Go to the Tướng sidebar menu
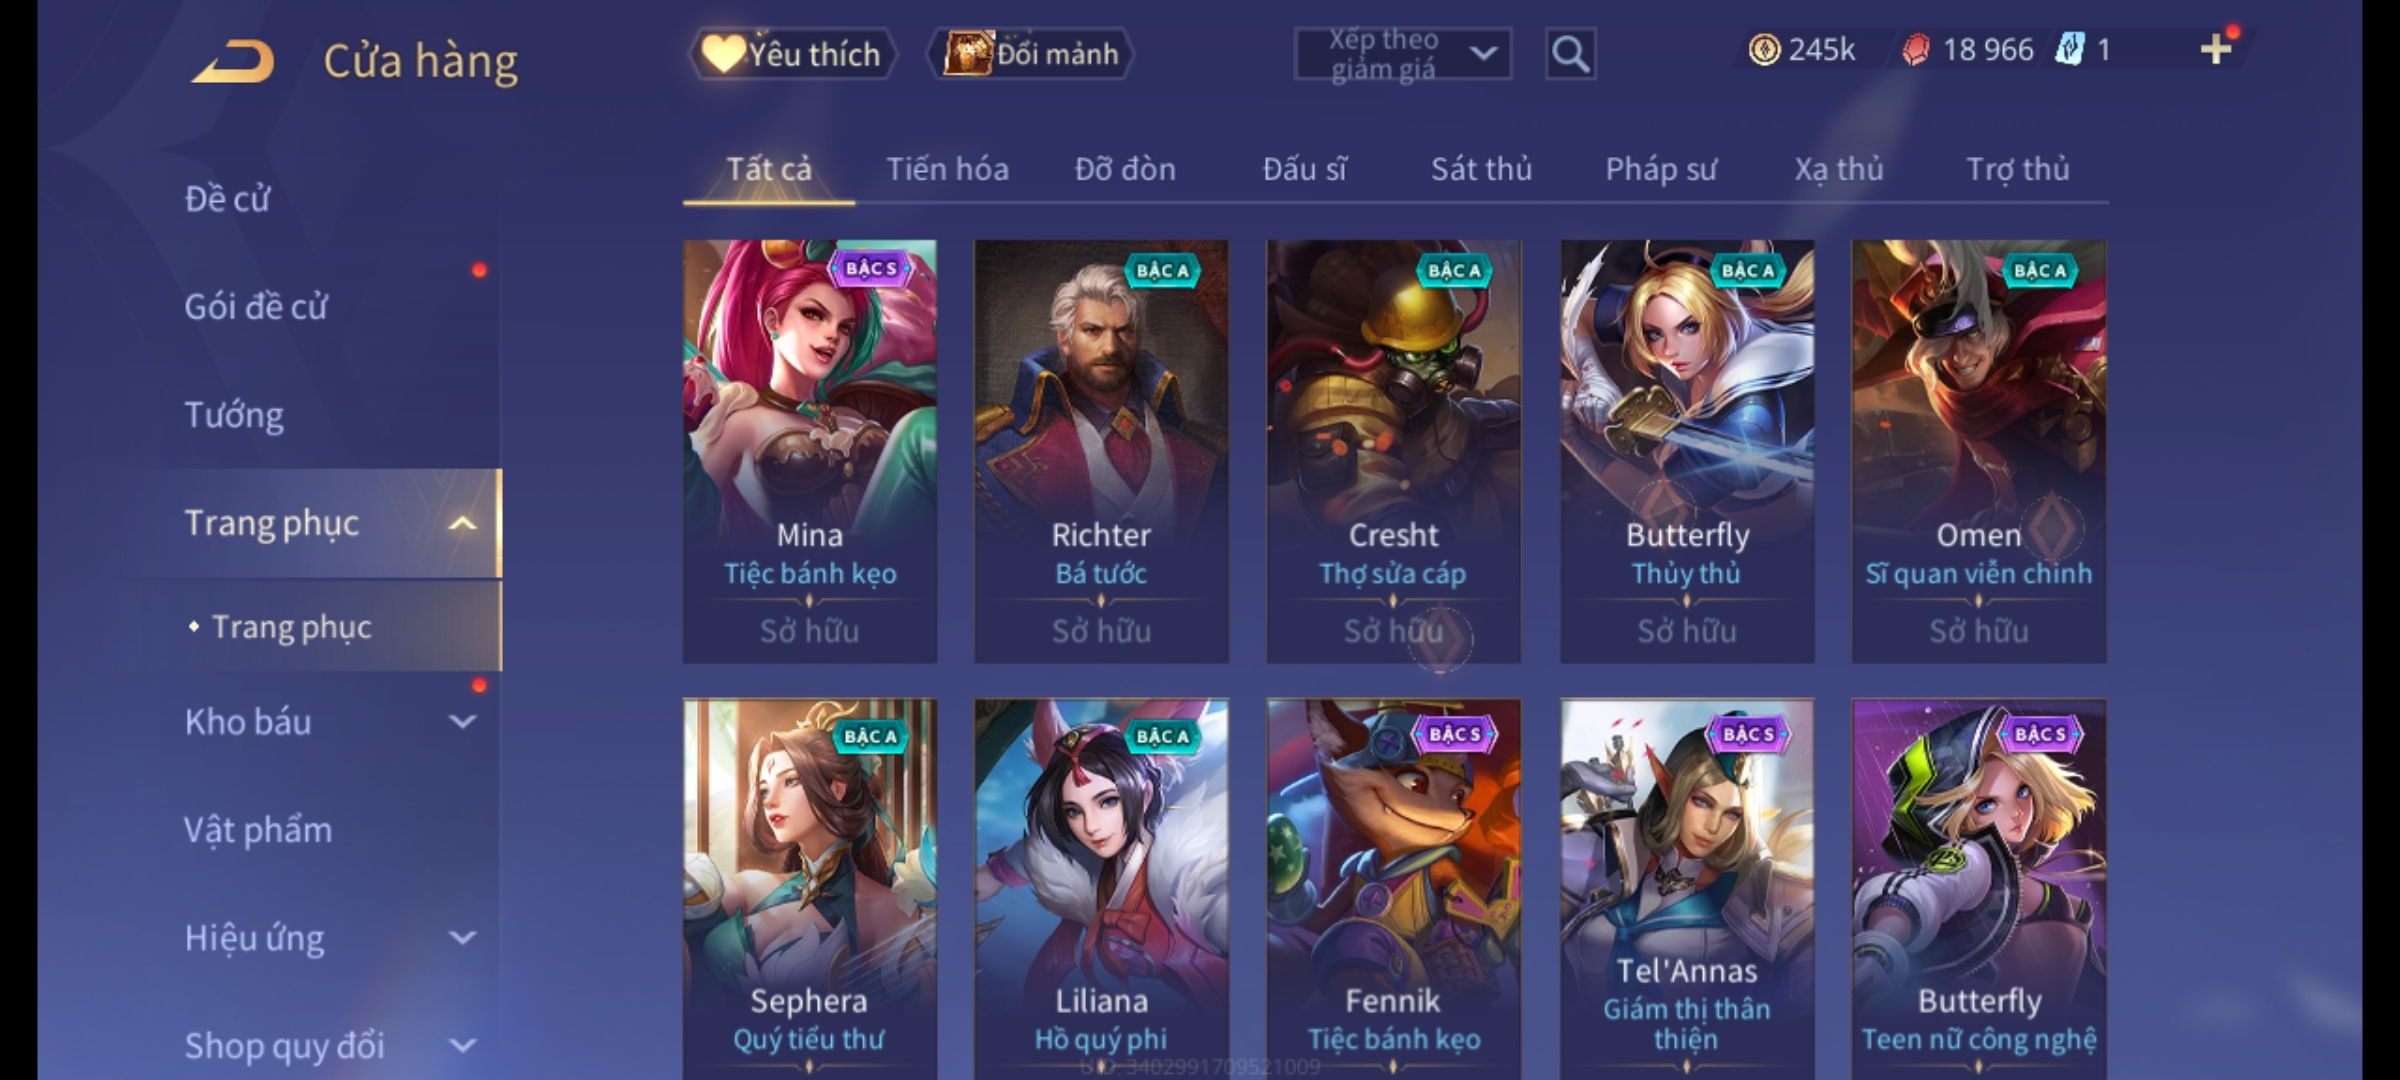The width and height of the screenshot is (2400, 1080). (x=234, y=415)
